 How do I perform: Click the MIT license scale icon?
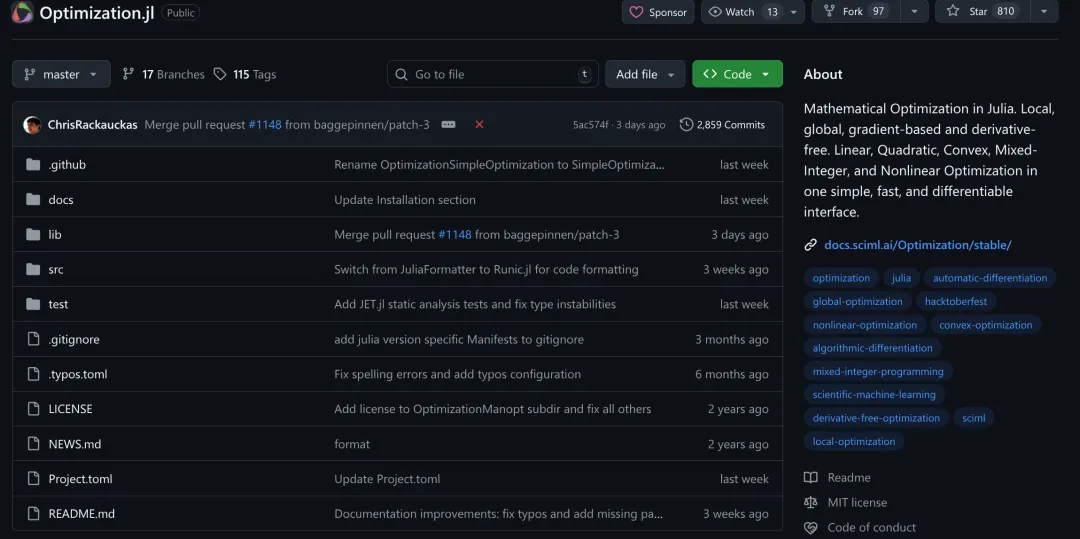[x=811, y=503]
